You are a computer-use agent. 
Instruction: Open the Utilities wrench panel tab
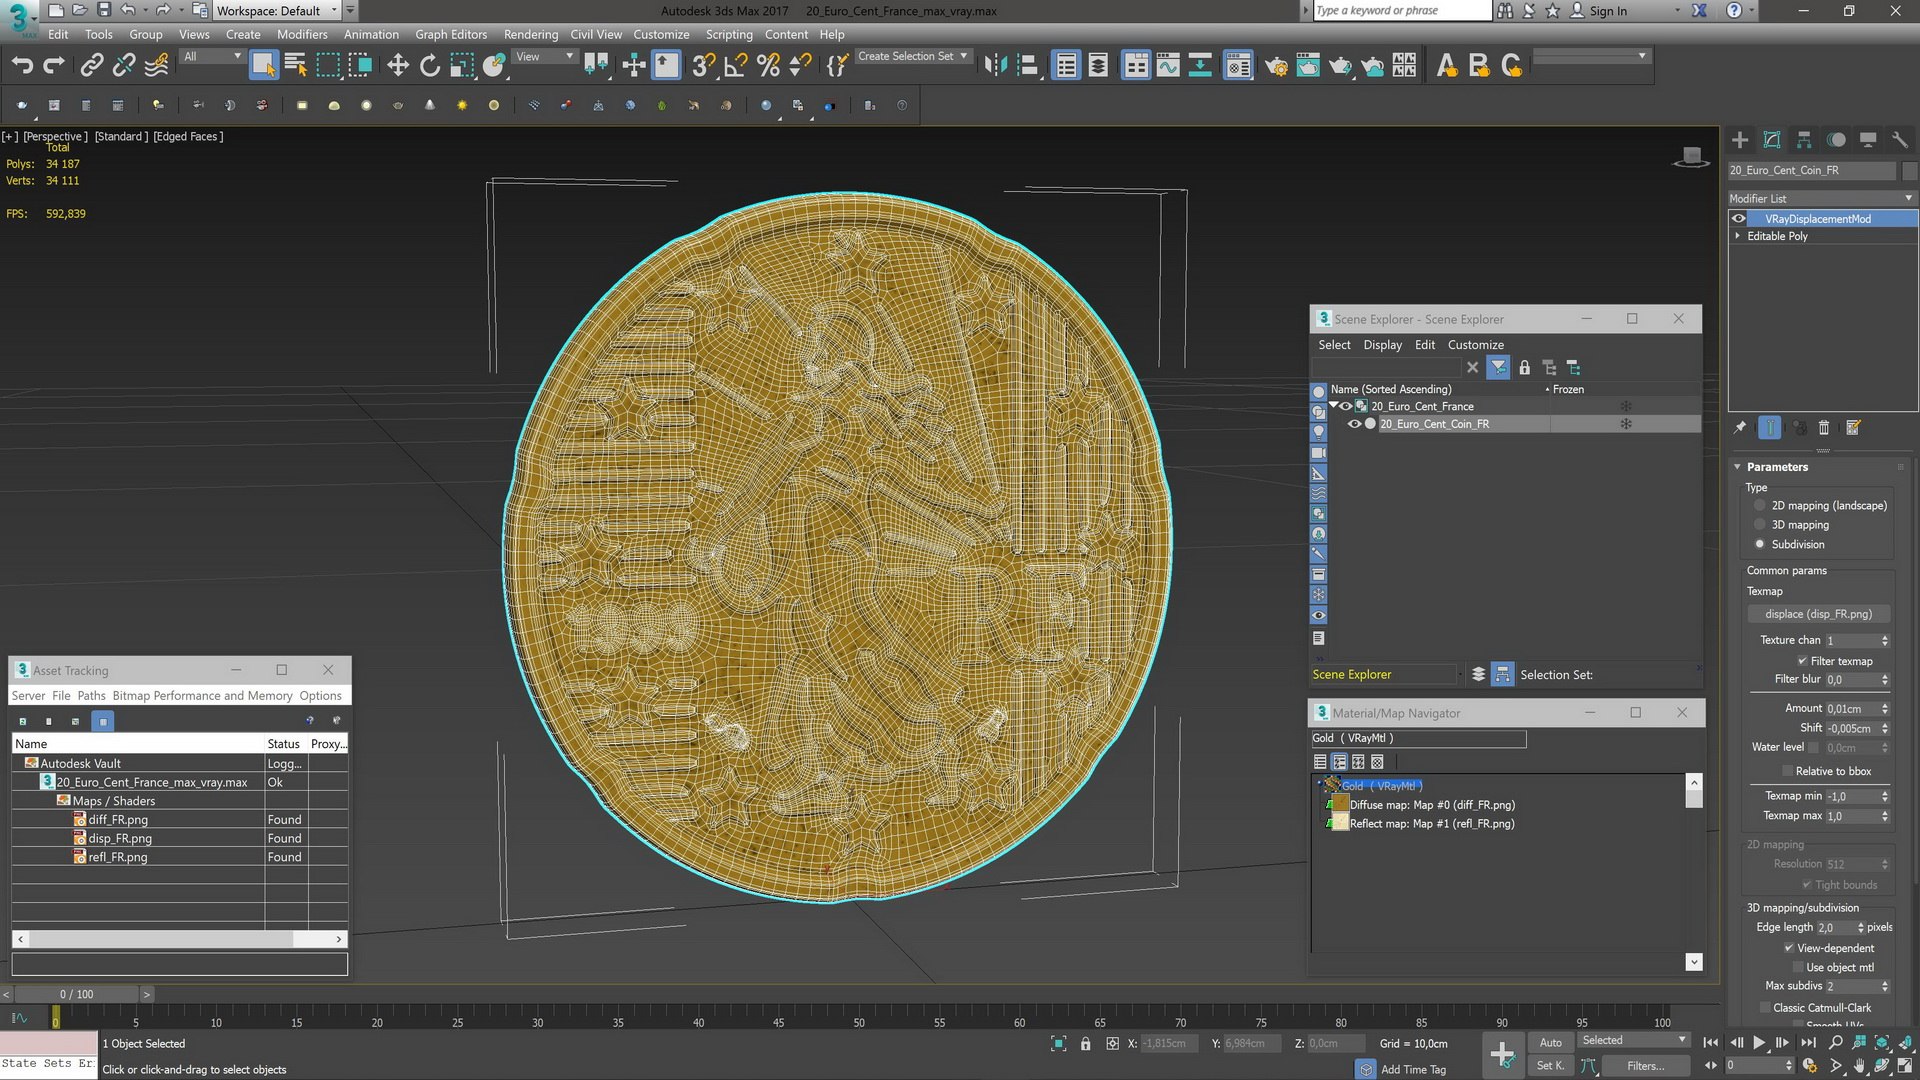(1900, 140)
